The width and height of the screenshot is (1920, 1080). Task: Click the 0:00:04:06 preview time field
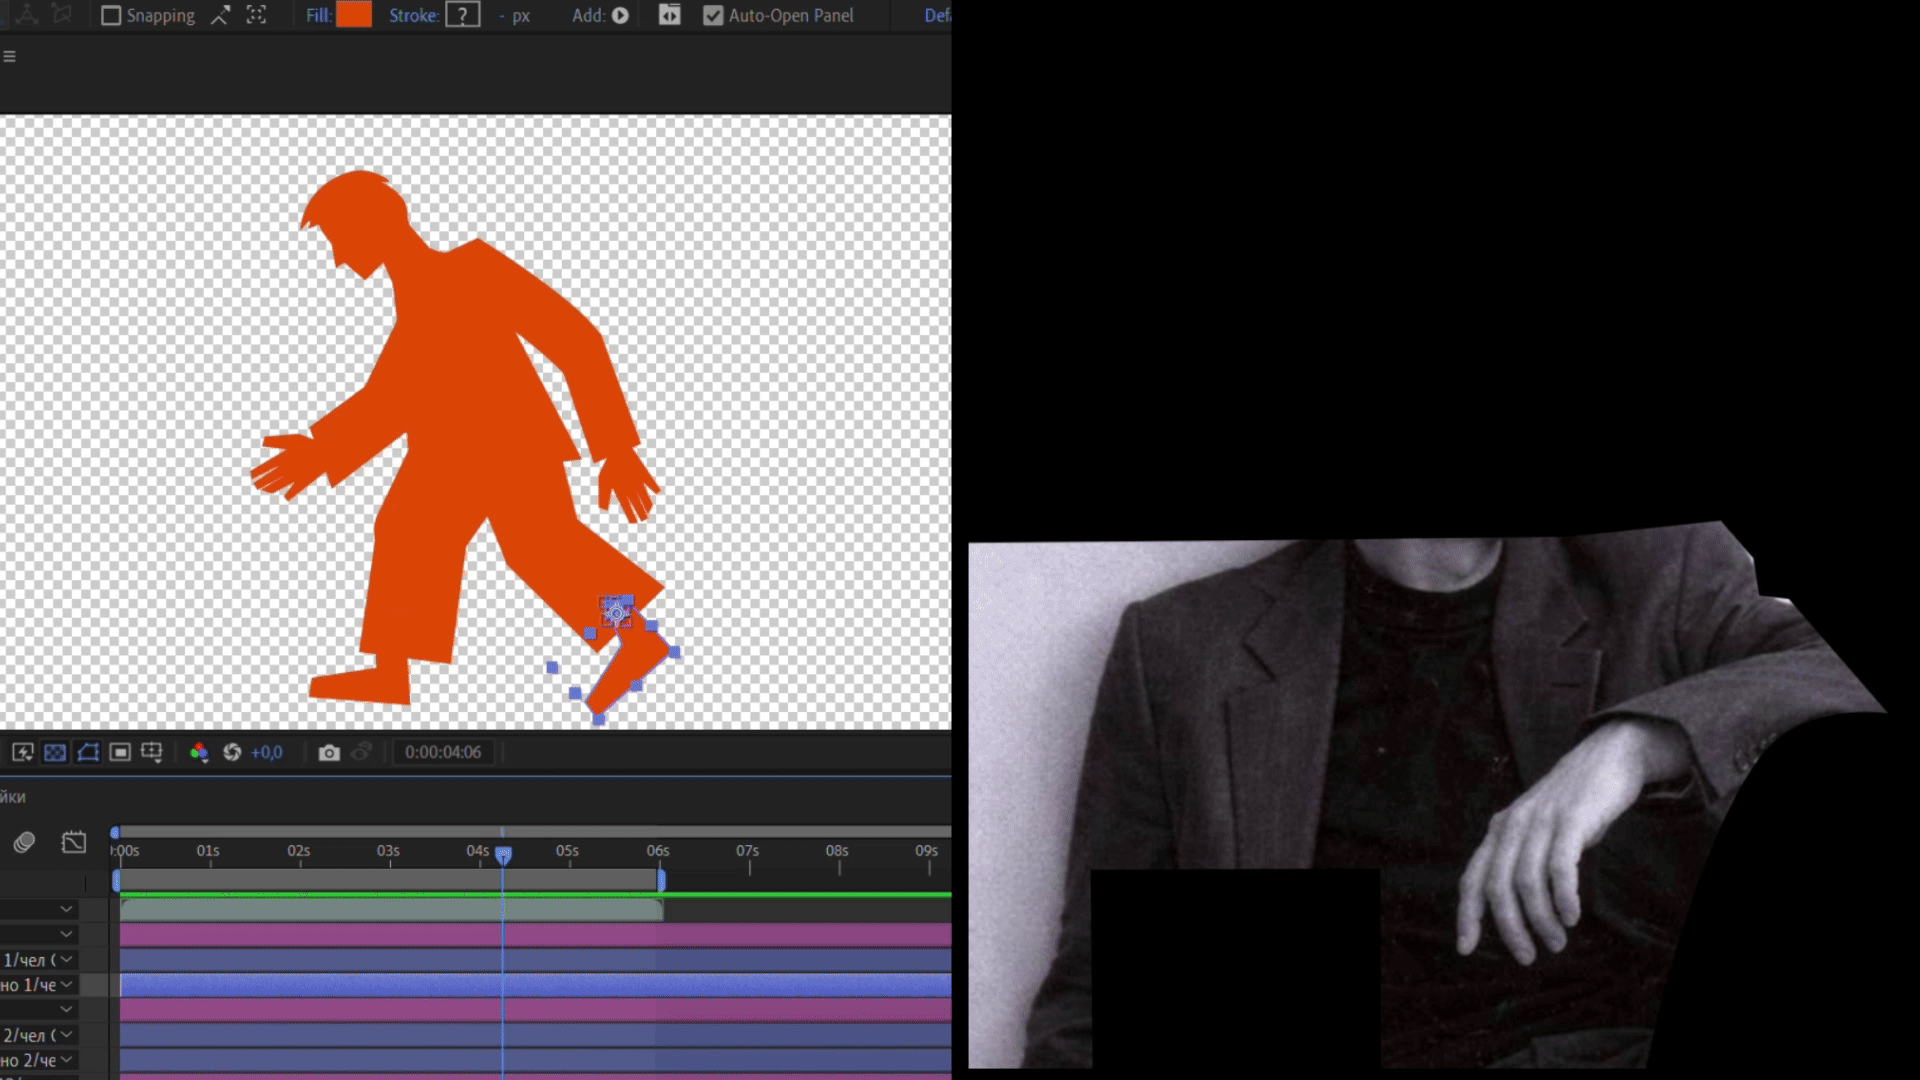(x=443, y=752)
